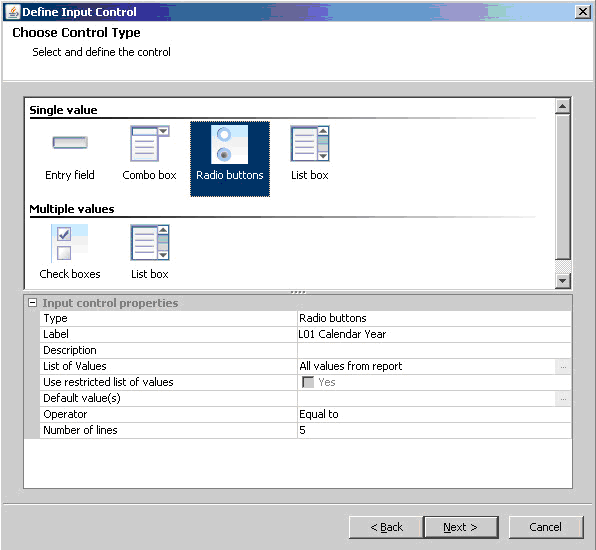Open Default value(s) ellipsis button
The image size is (596, 550).
pyautogui.click(x=563, y=398)
